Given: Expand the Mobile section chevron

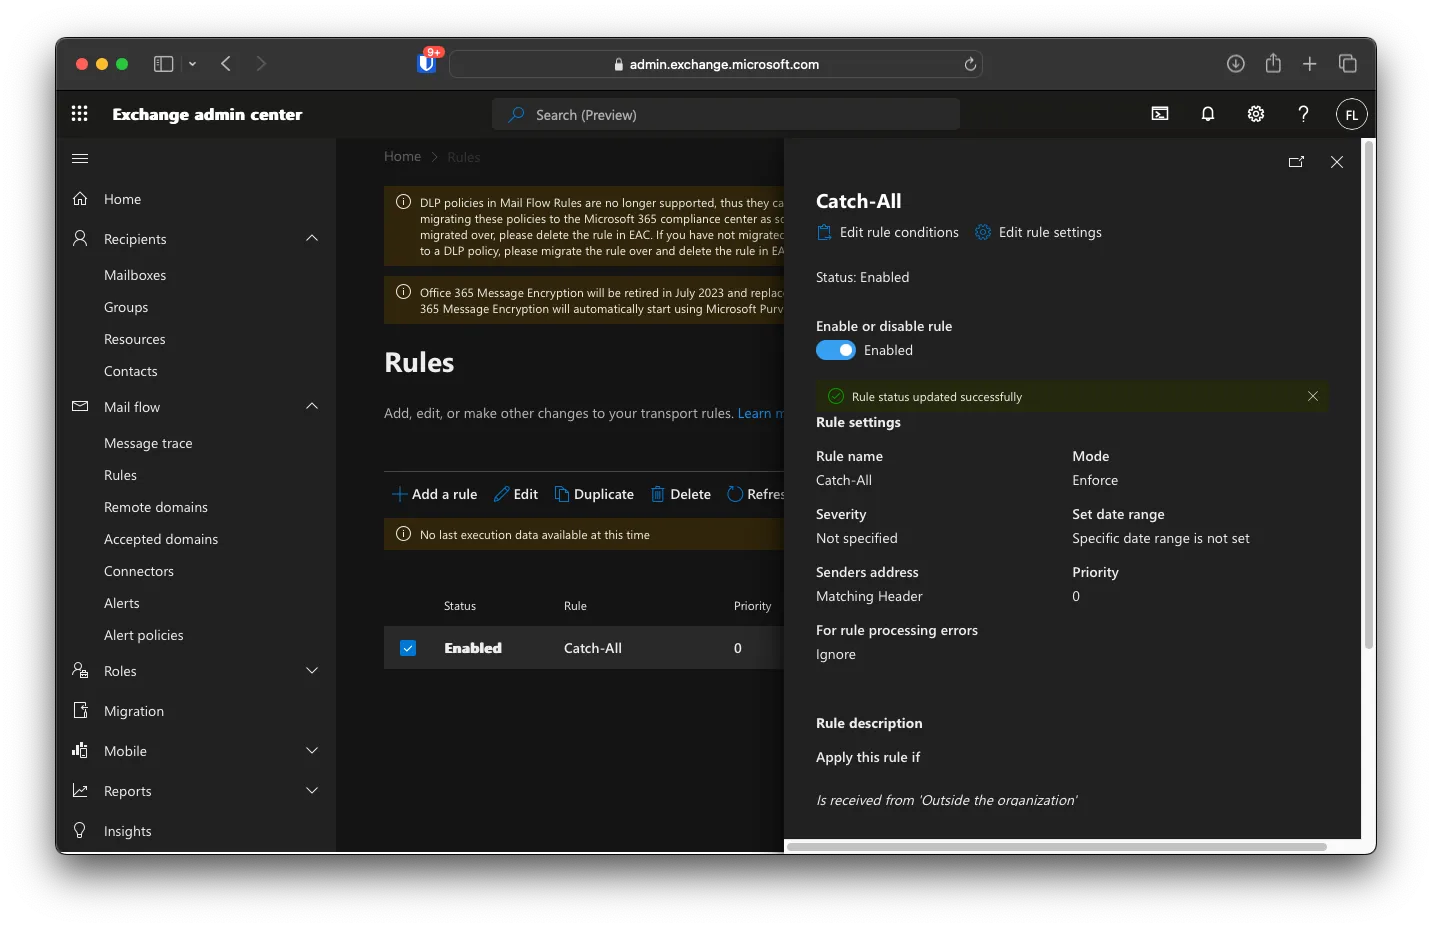Looking at the screenshot, I should click(312, 750).
